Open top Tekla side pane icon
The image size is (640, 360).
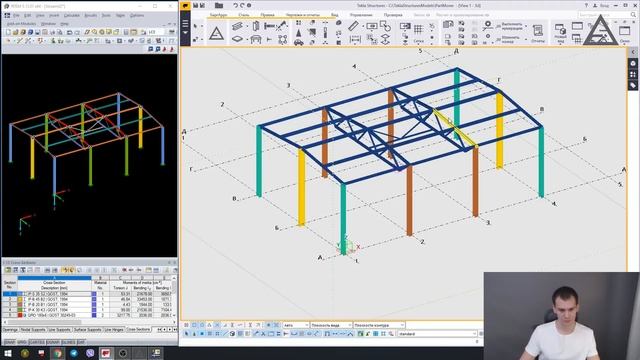click(x=633, y=63)
